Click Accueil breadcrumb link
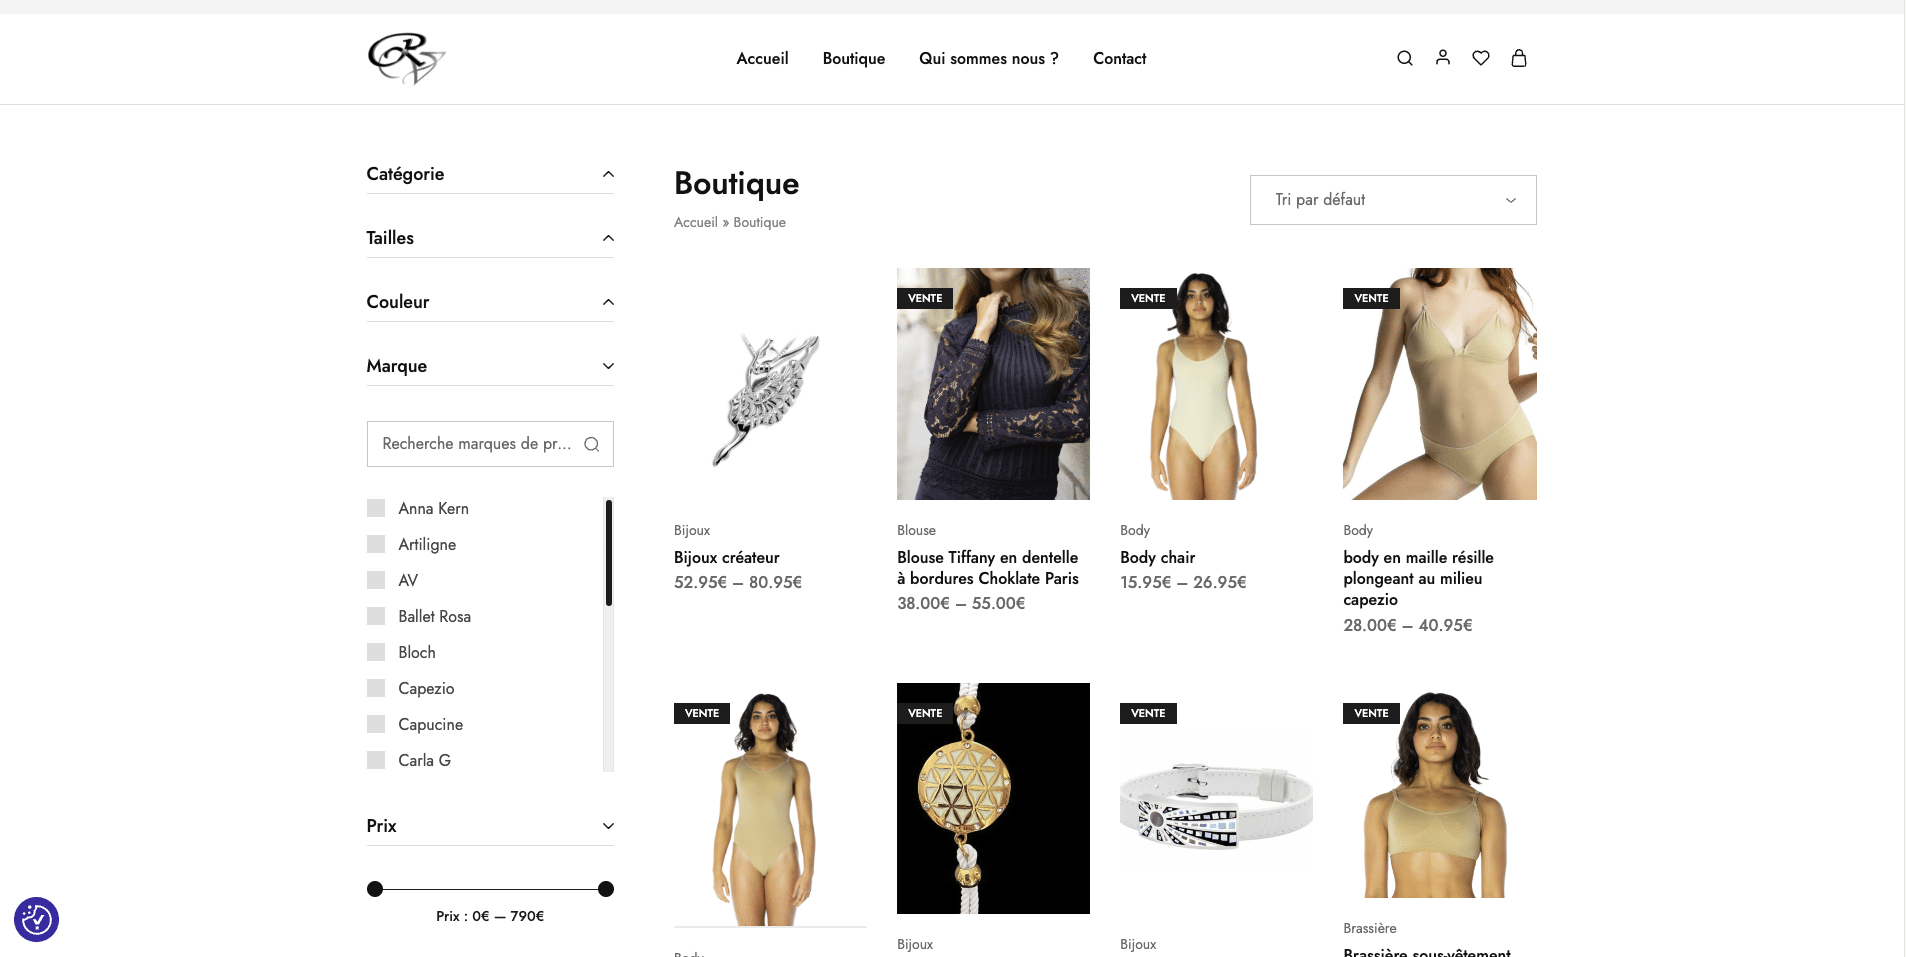 coord(695,222)
